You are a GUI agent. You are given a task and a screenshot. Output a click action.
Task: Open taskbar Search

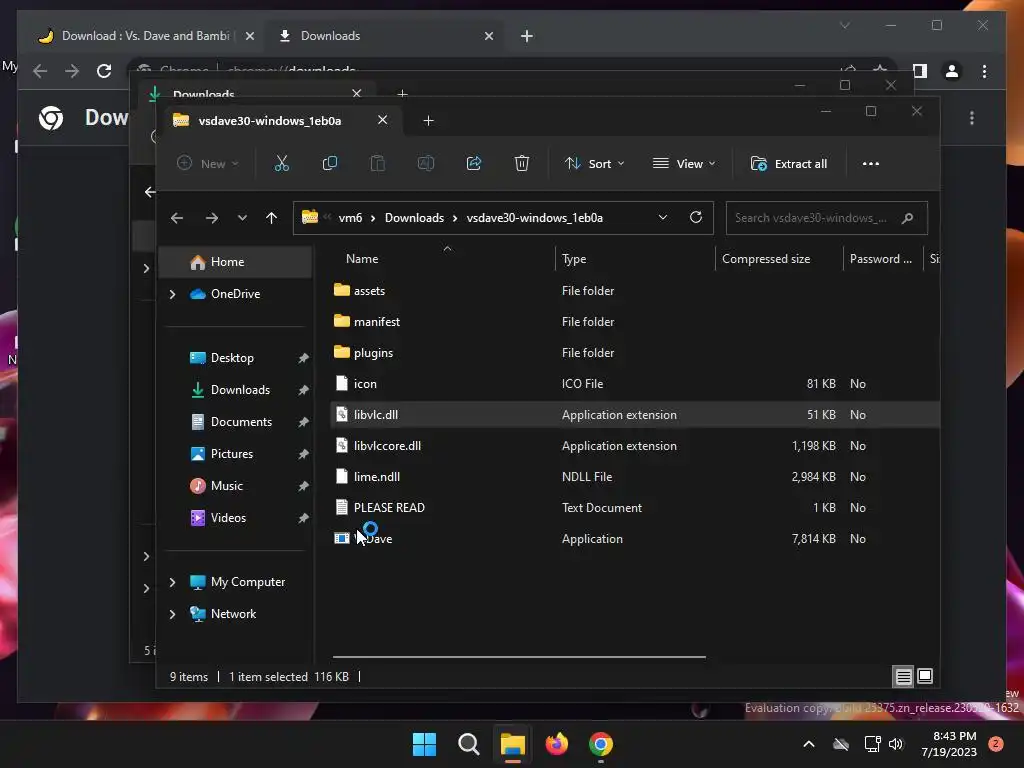(468, 744)
